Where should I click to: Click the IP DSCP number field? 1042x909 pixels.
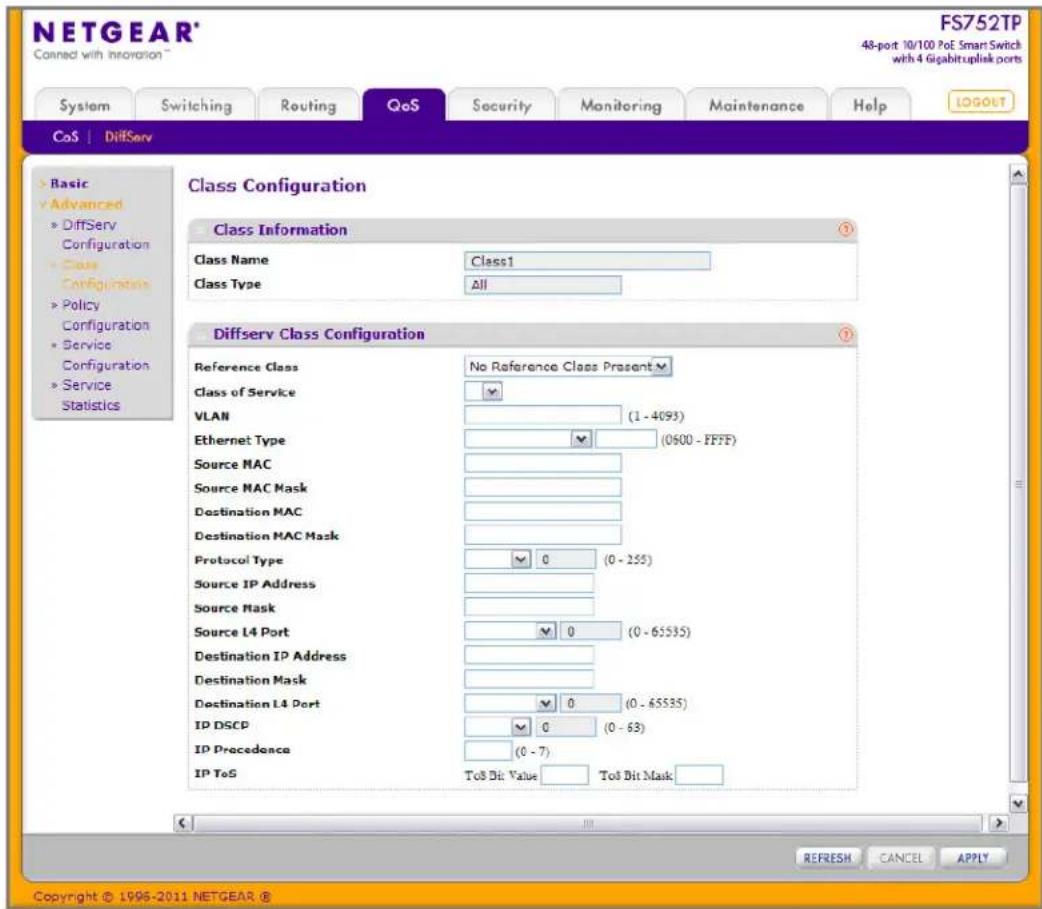[x=566, y=727]
